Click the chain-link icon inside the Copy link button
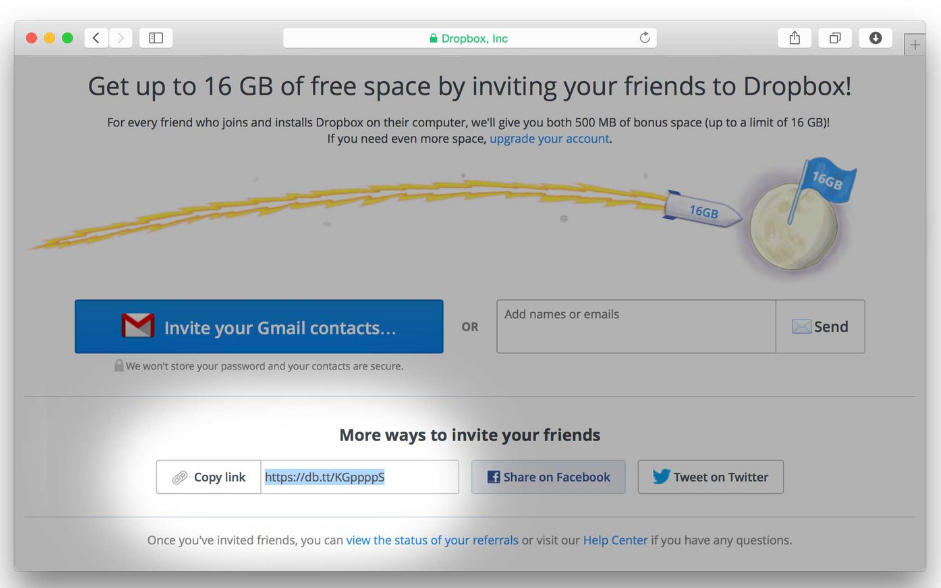The image size is (941, 588). (x=179, y=477)
